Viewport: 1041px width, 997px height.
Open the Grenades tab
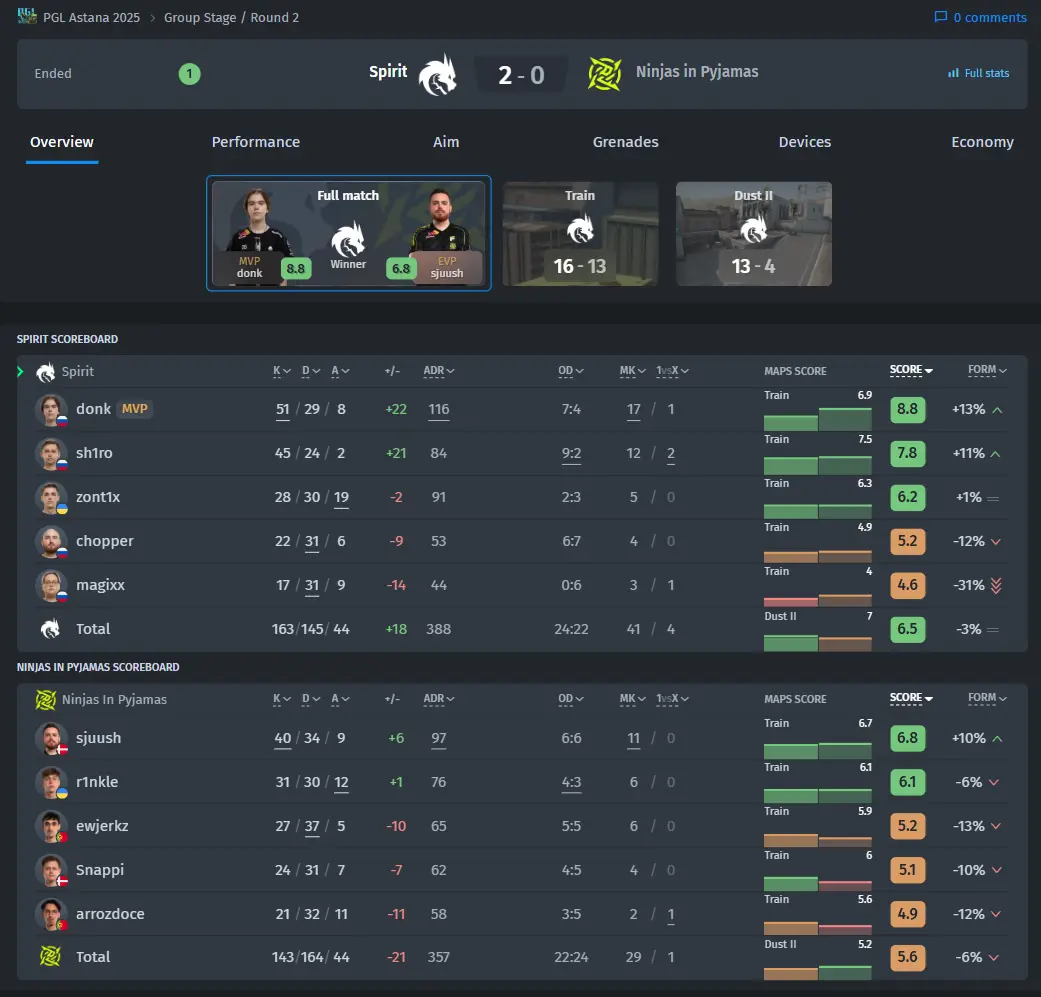click(625, 142)
